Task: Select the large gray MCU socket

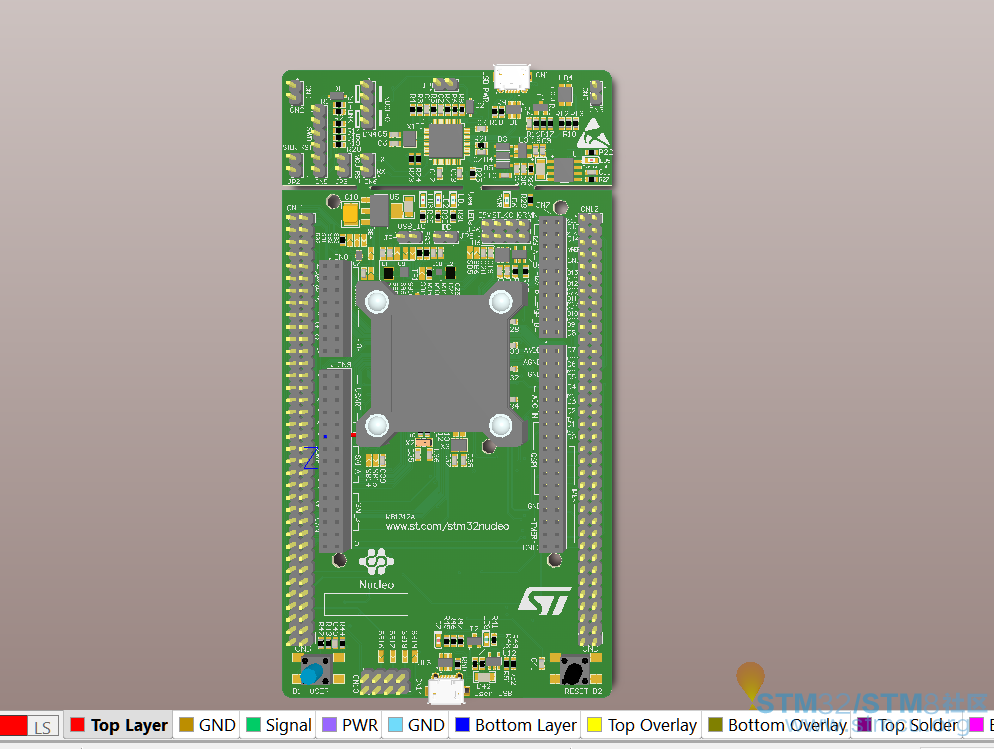Action: tap(441, 364)
